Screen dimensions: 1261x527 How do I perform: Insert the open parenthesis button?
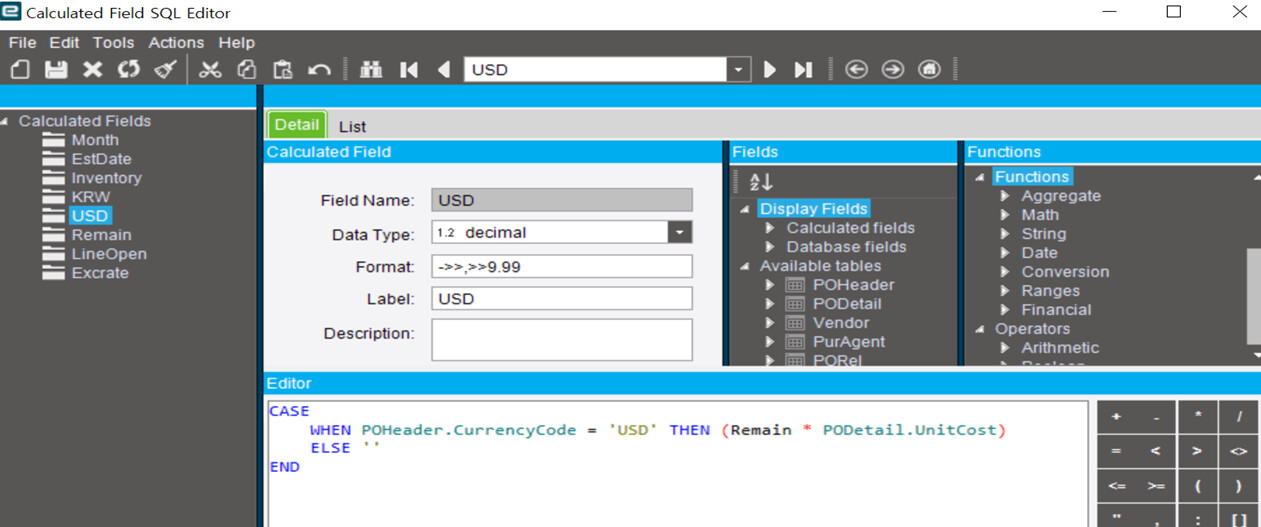click(x=1198, y=486)
